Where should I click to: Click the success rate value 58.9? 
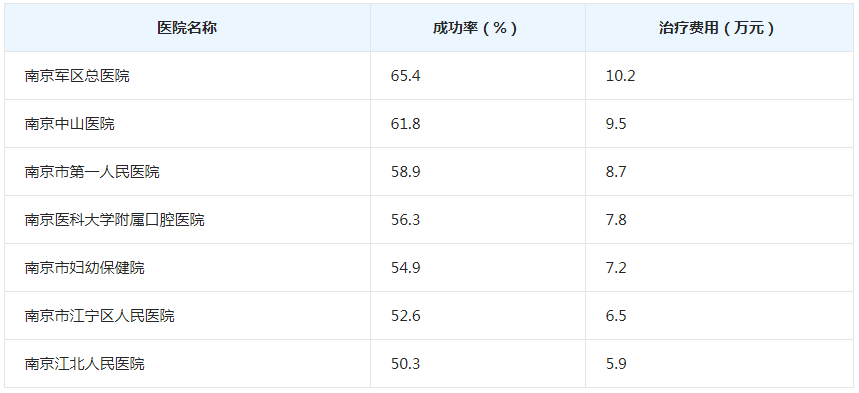click(405, 172)
